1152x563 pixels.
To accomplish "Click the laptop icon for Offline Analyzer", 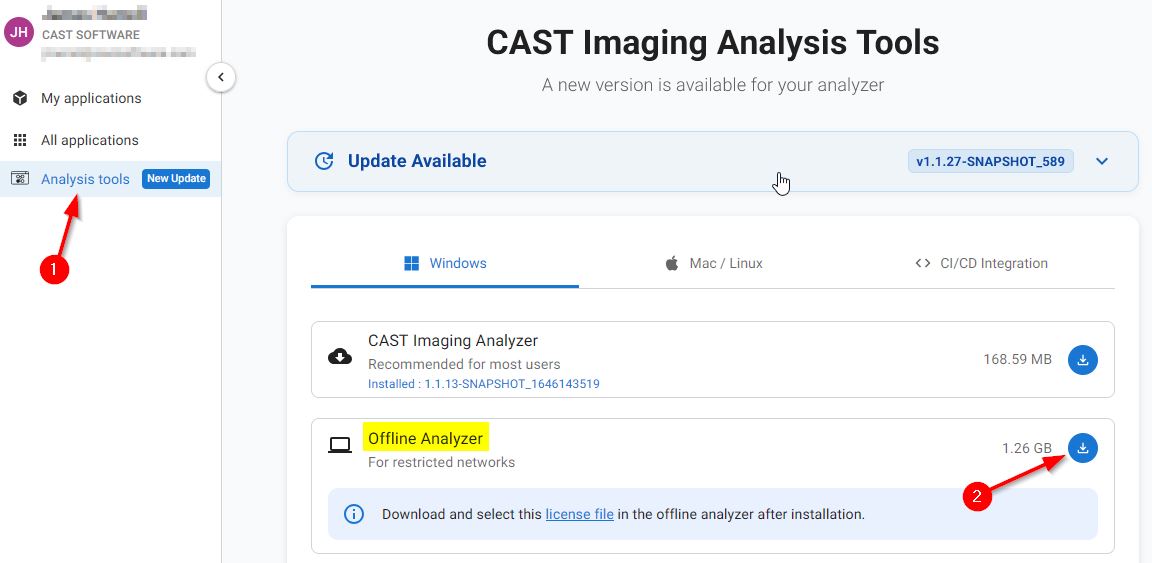I will (x=340, y=445).
